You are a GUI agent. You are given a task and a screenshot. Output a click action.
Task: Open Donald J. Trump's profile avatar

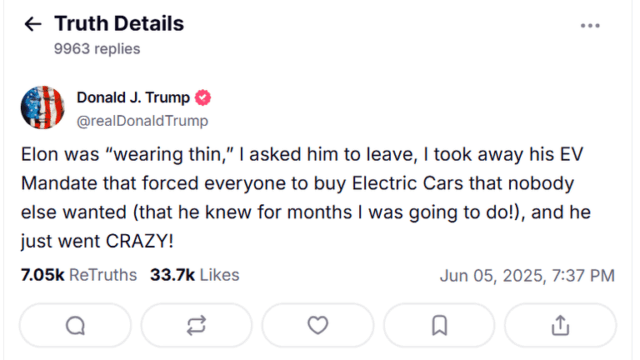(x=42, y=107)
